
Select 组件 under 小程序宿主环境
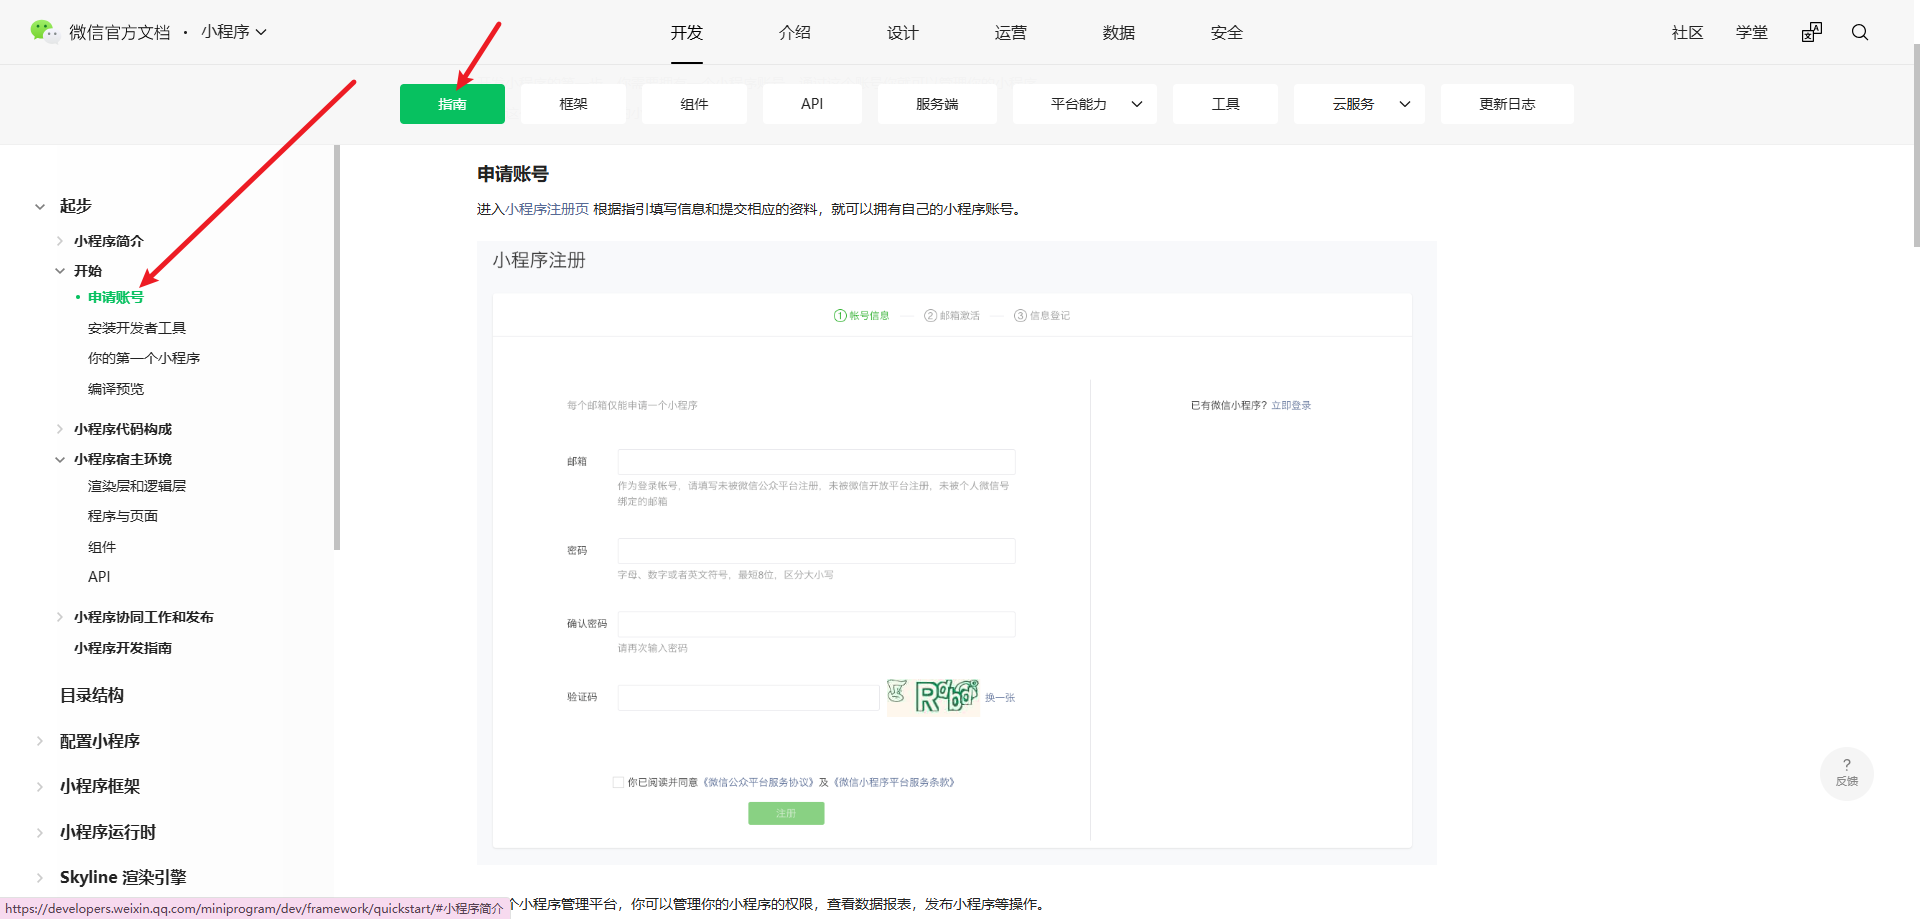tap(102, 547)
